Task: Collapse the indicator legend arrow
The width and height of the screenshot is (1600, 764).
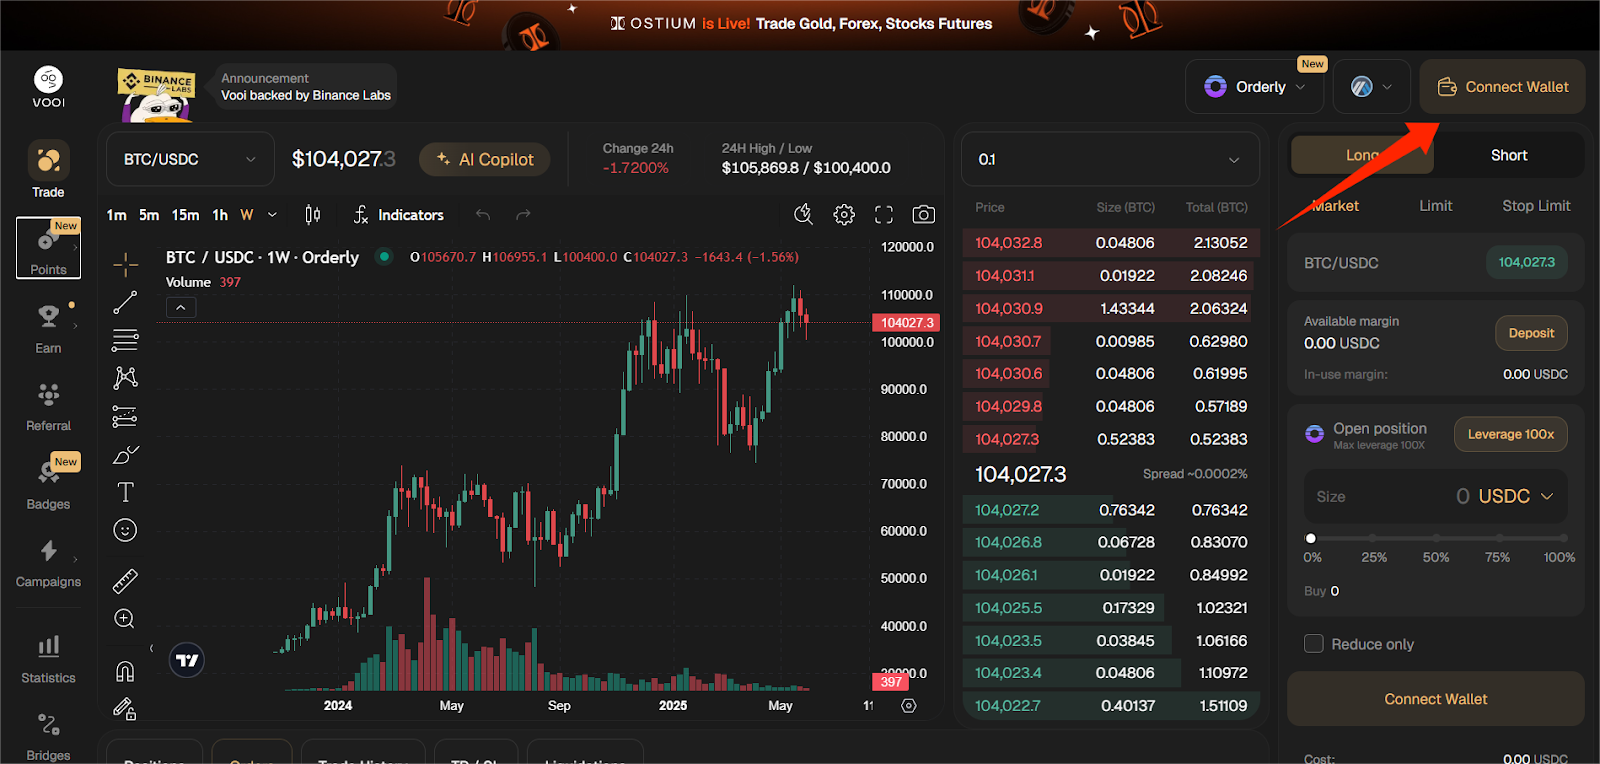Action: (180, 307)
